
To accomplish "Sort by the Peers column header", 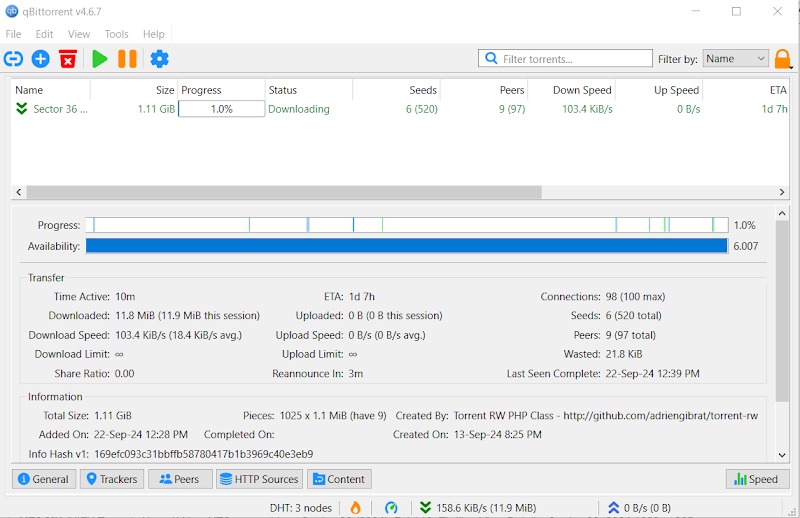I will point(484,90).
